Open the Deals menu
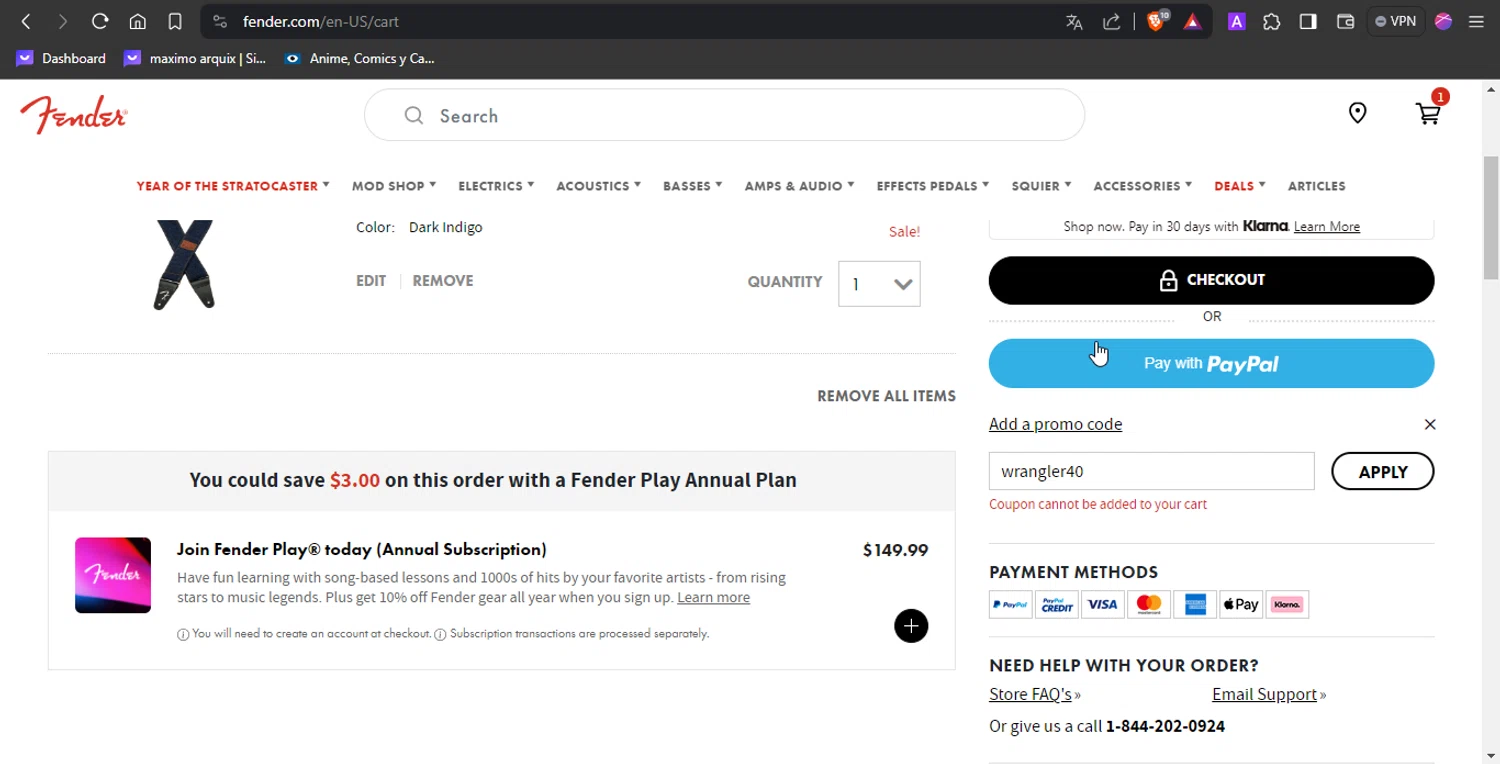1500x764 pixels. pyautogui.click(x=1239, y=186)
